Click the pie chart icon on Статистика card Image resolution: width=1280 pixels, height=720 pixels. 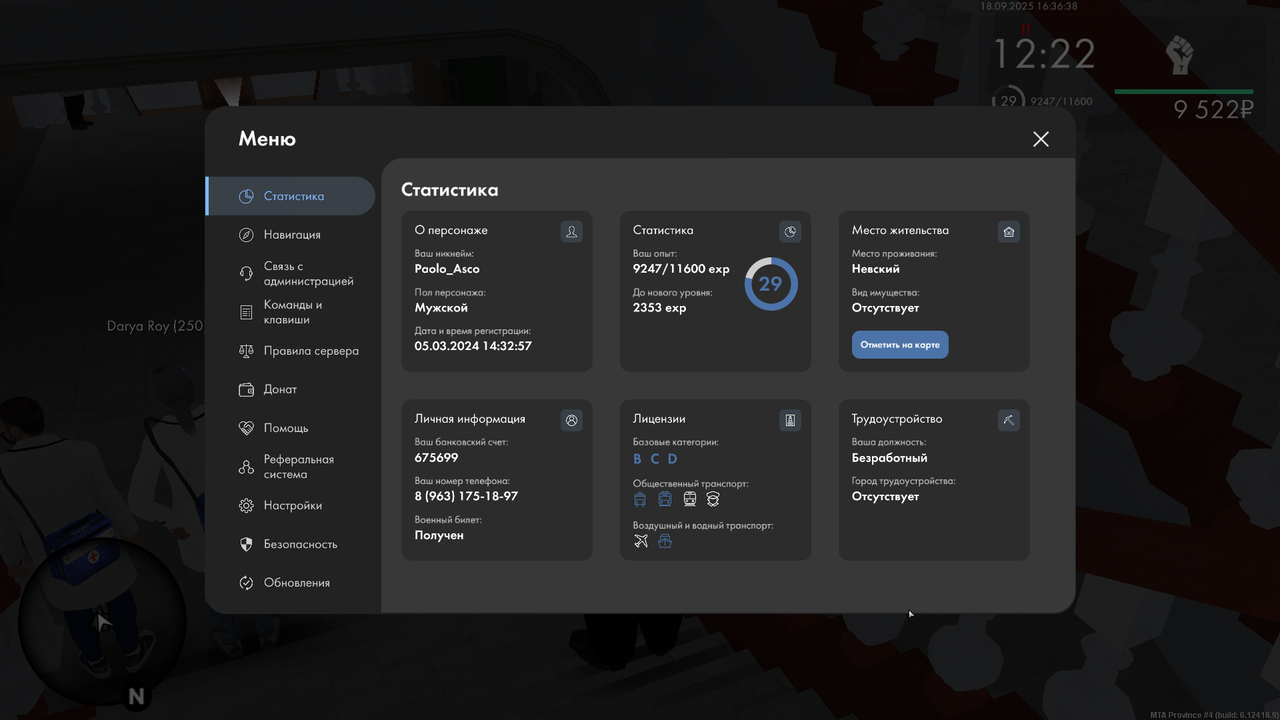[x=790, y=232]
